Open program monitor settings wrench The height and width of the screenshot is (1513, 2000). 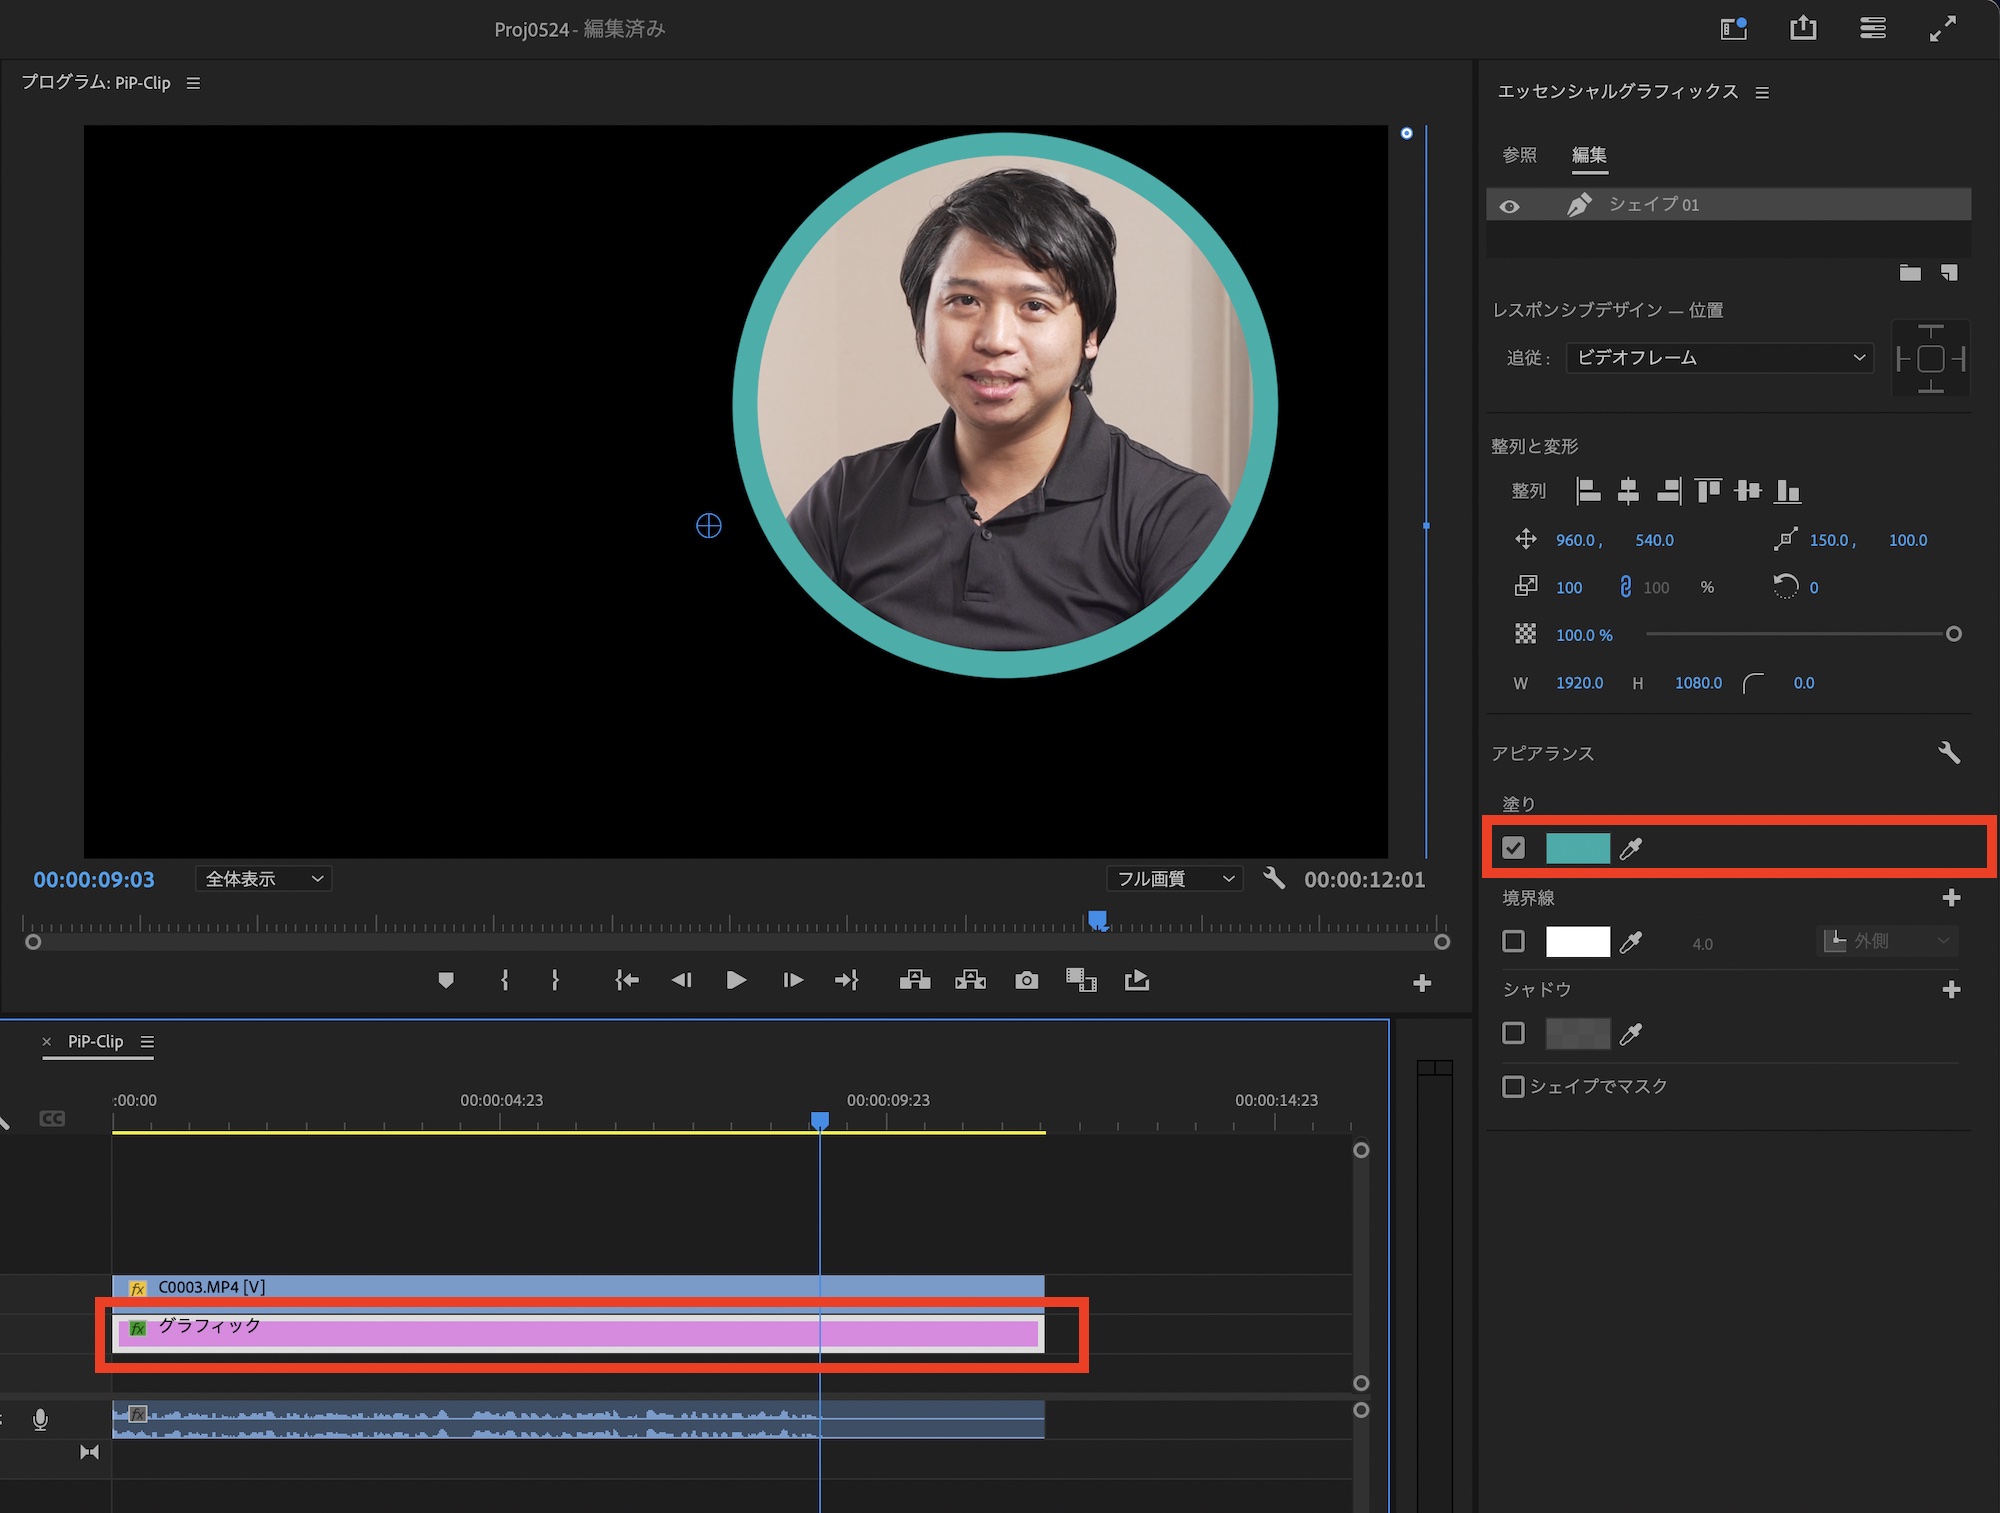(x=1274, y=879)
